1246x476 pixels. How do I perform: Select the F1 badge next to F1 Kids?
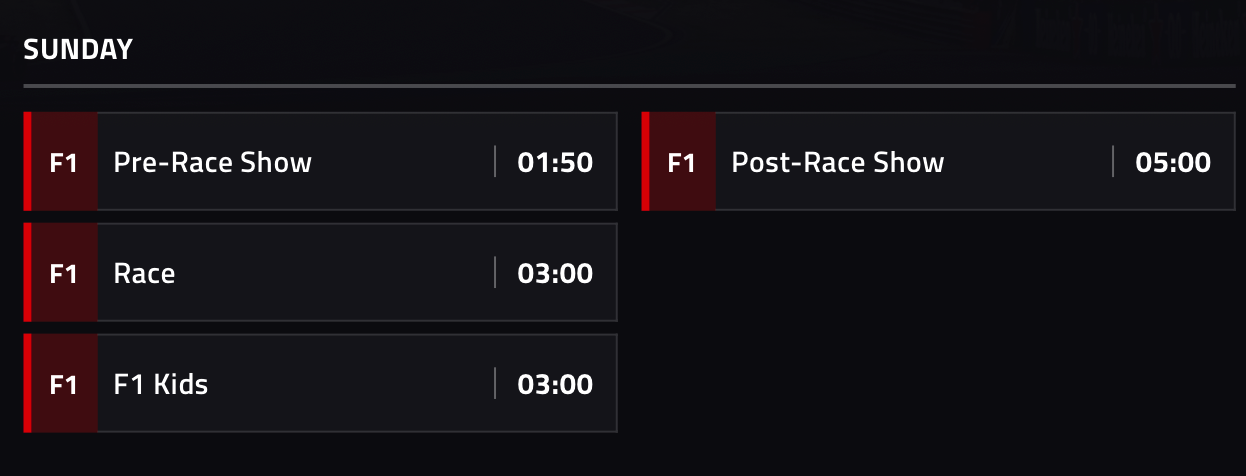64,384
